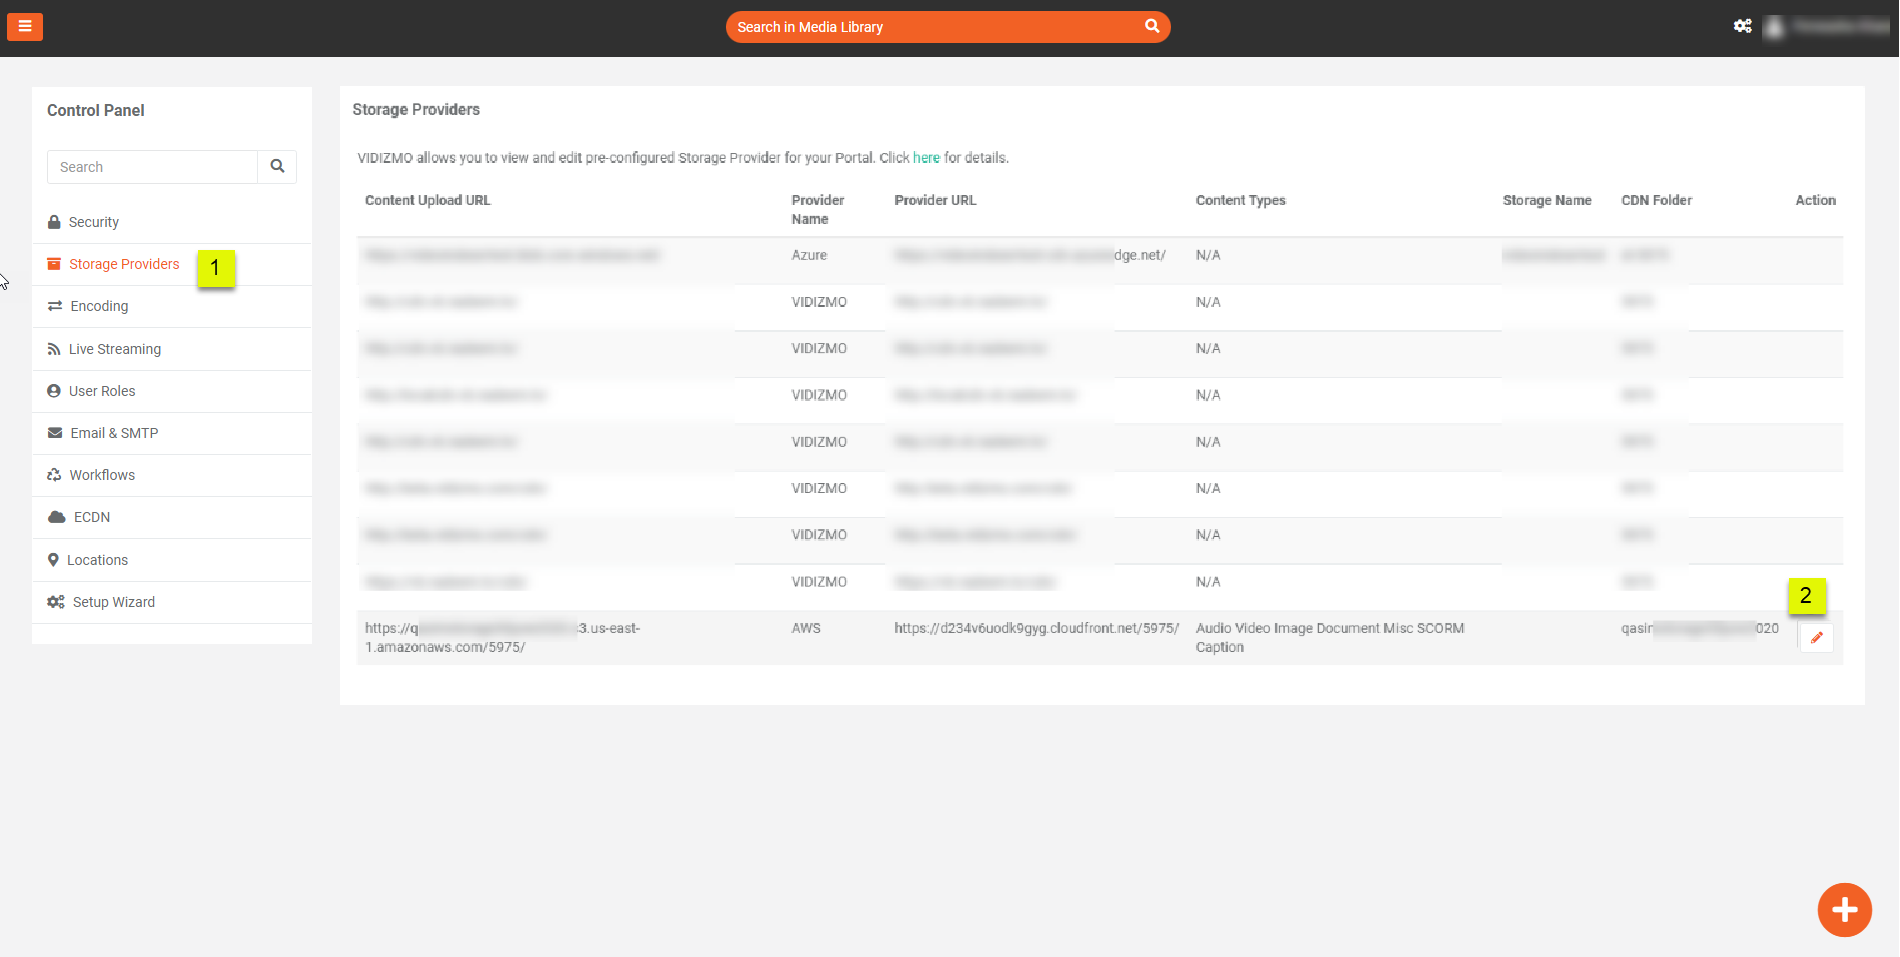
Task: Edit the AWS storage provider with pencil icon
Action: [x=1816, y=638]
